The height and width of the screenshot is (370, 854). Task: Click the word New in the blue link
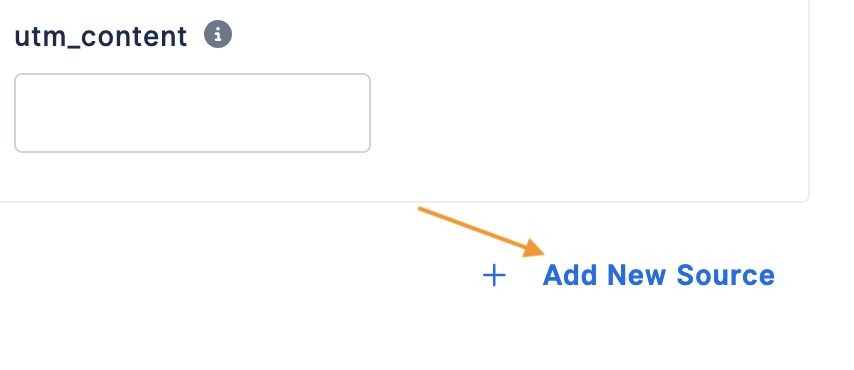coord(636,275)
